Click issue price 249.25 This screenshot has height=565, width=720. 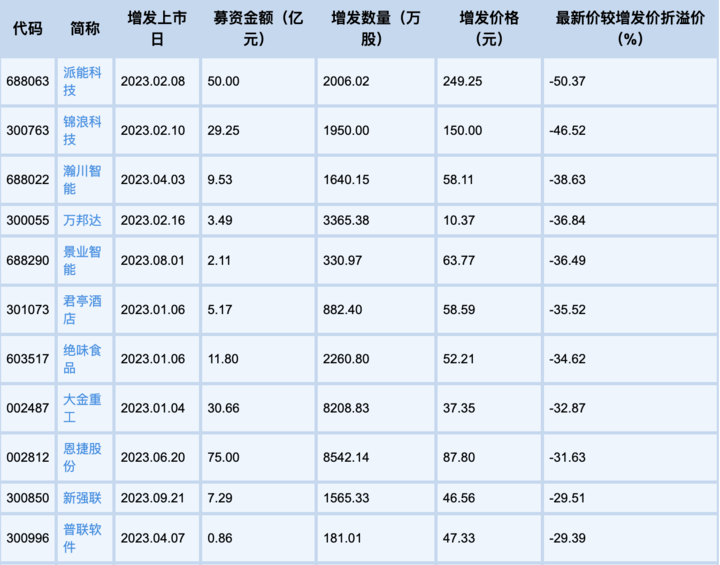[x=463, y=81]
